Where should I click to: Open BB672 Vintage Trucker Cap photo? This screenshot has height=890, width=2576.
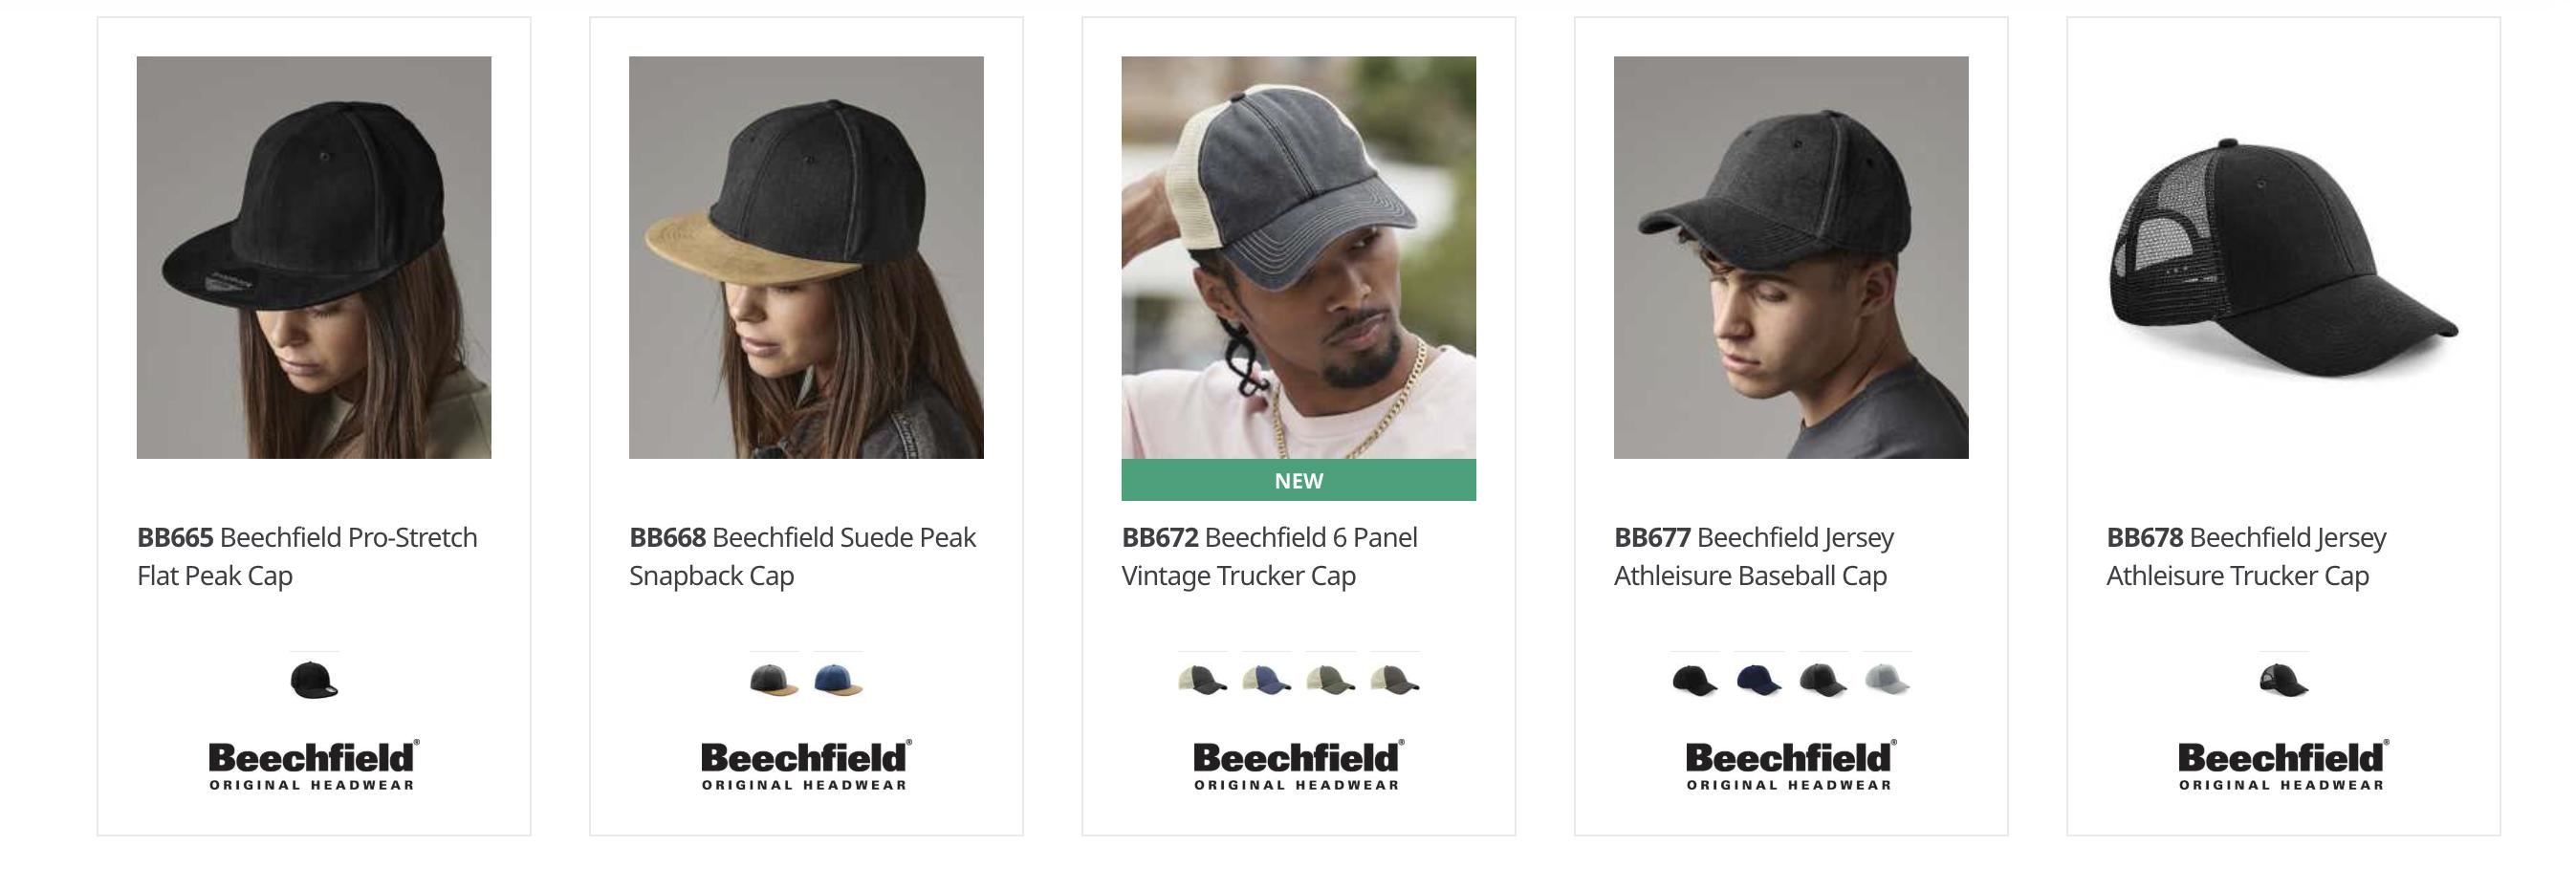coord(1299,257)
